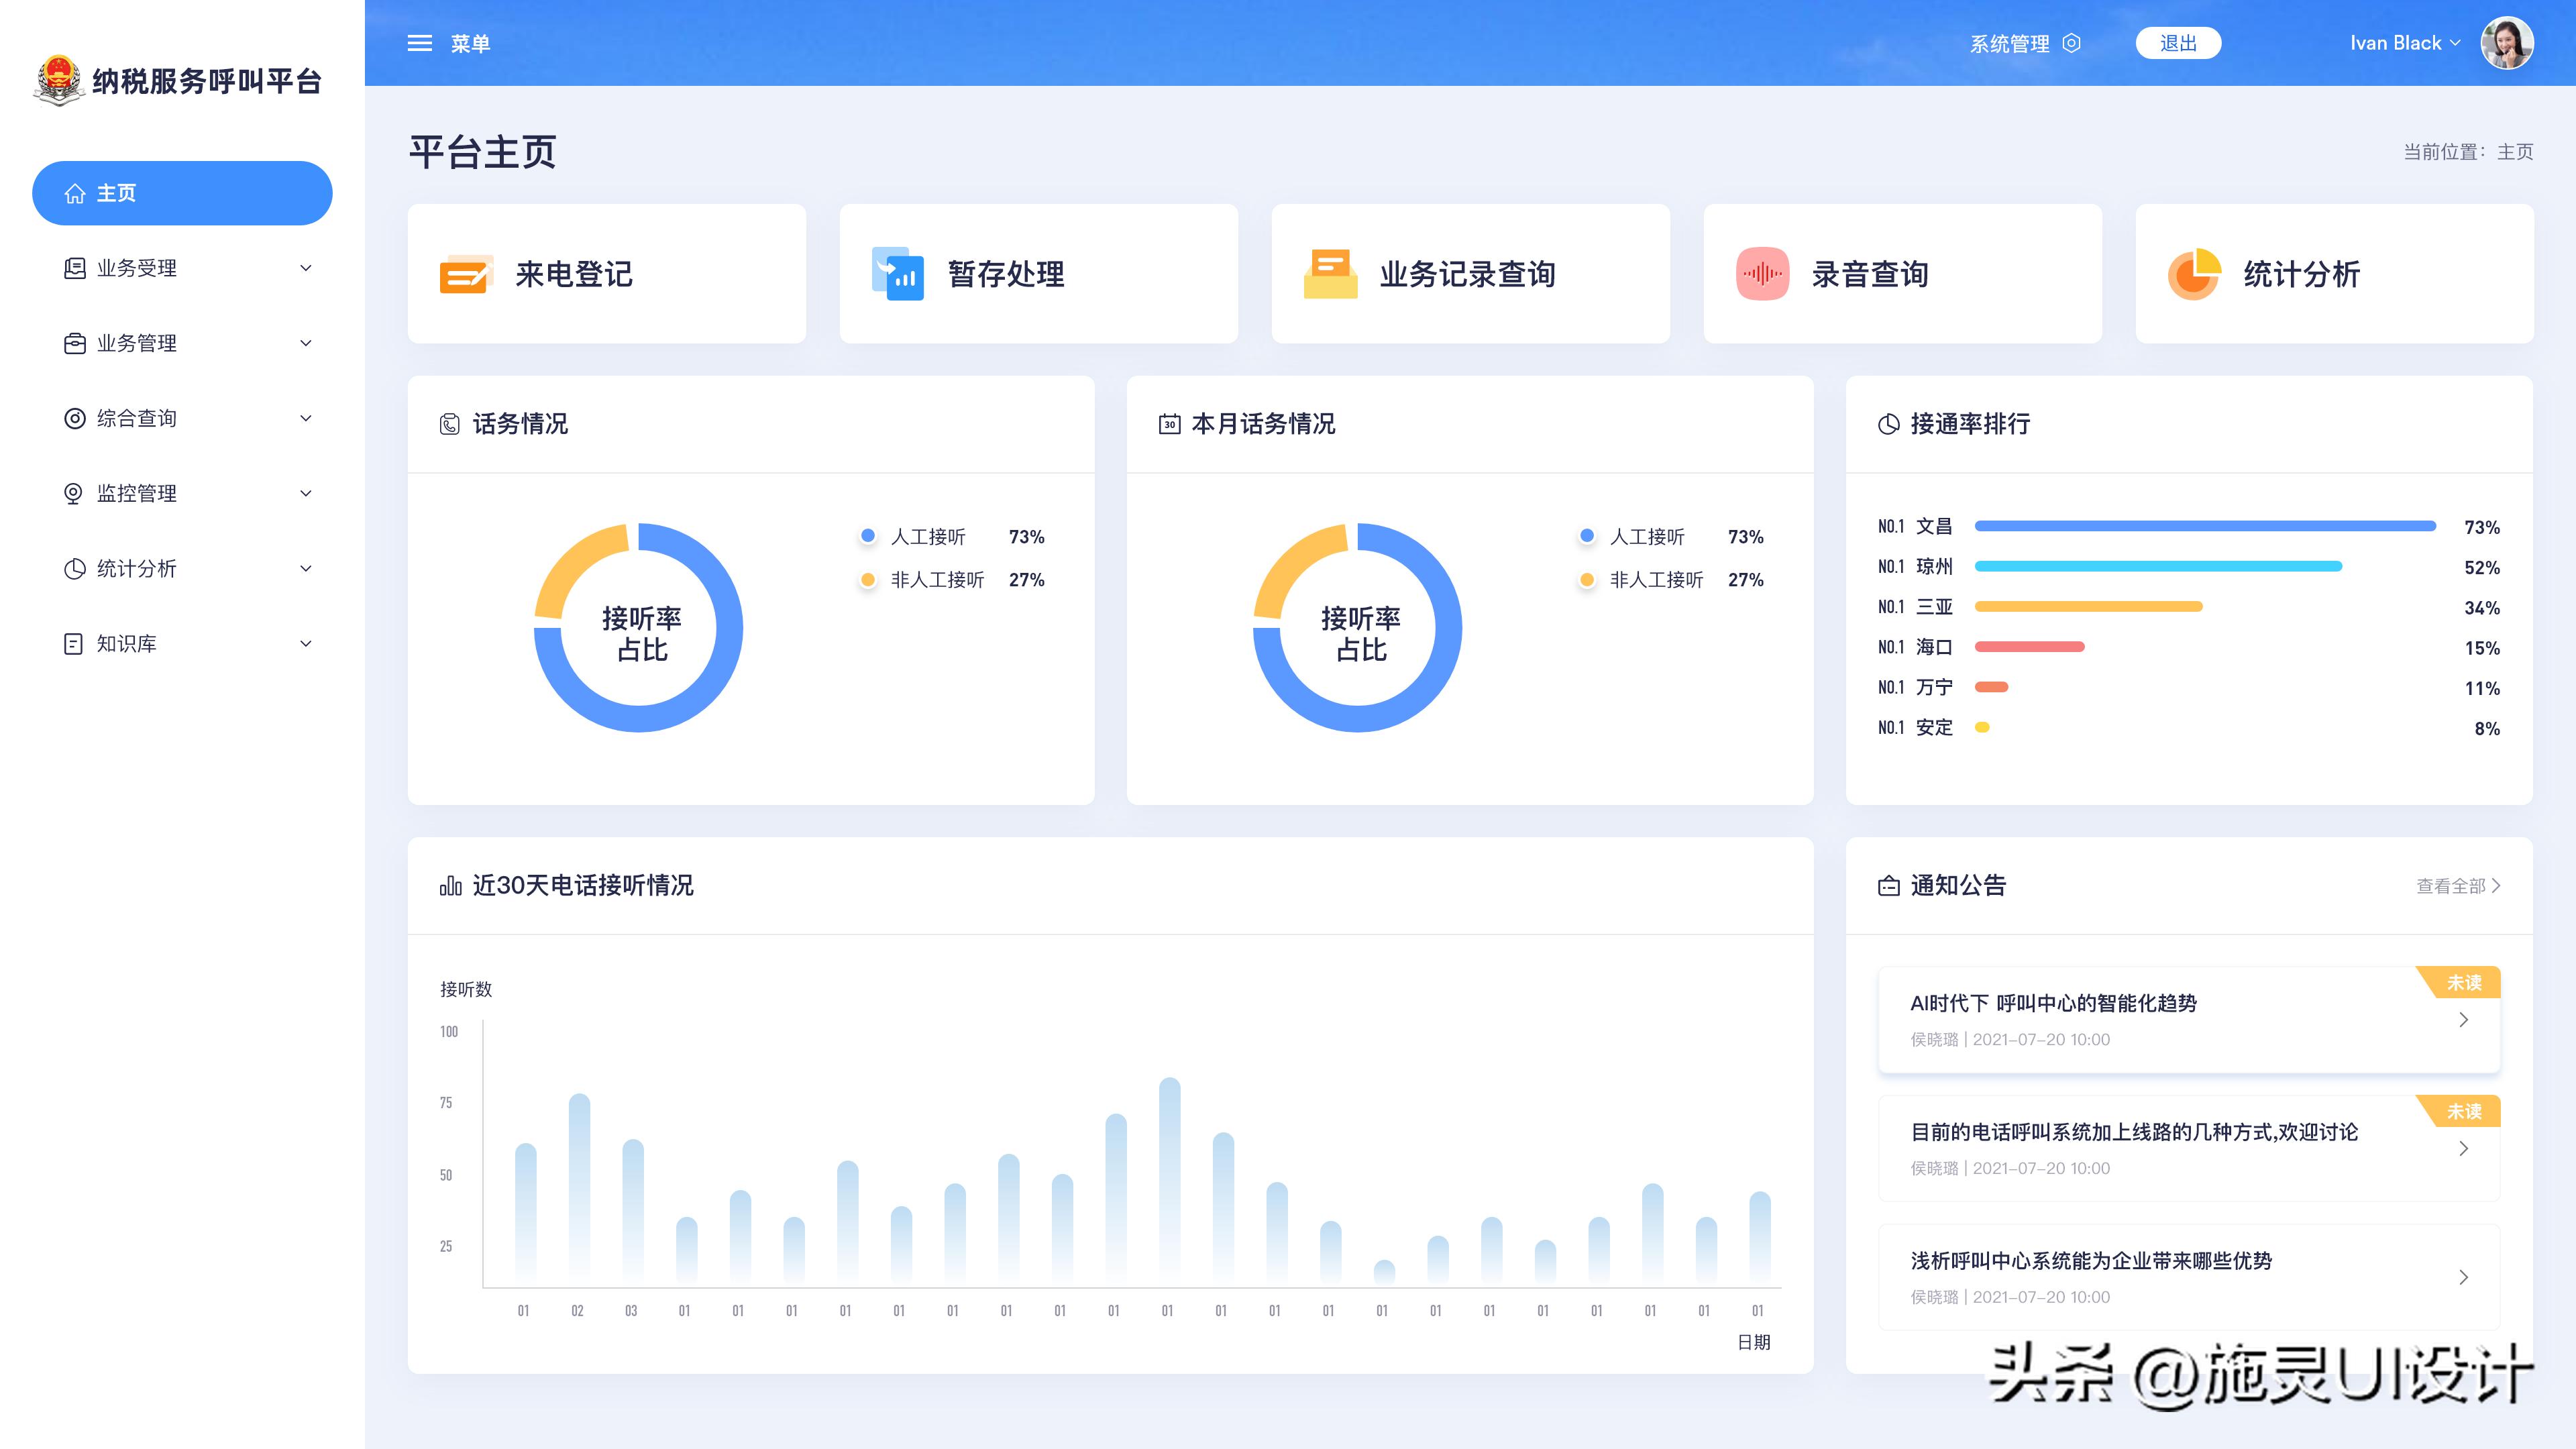This screenshot has height=1449, width=2576.
Task: Click the user avatar photo
Action: pyautogui.click(x=2507, y=43)
